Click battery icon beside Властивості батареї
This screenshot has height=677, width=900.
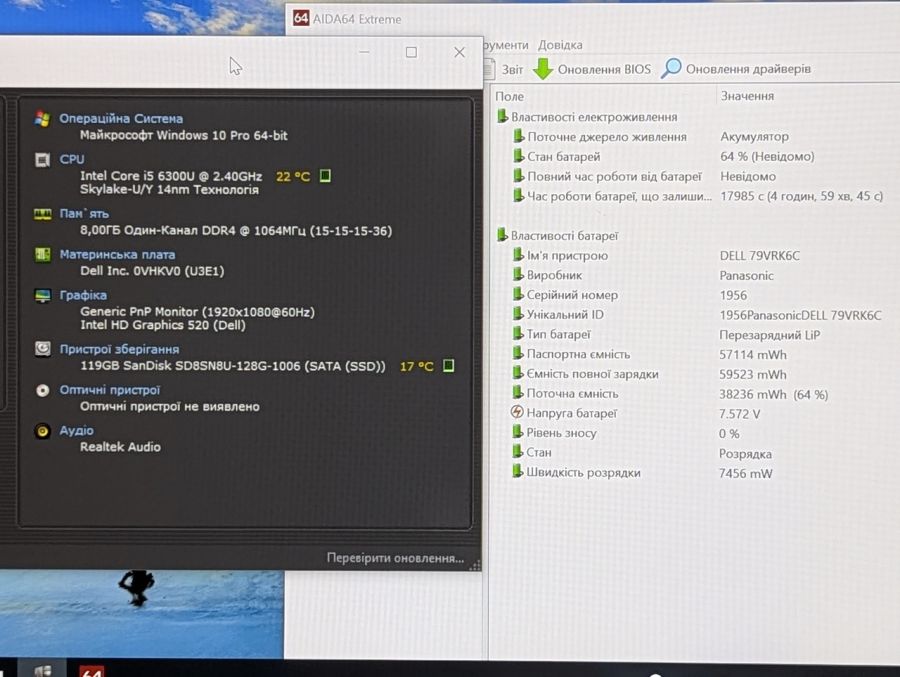(x=502, y=235)
